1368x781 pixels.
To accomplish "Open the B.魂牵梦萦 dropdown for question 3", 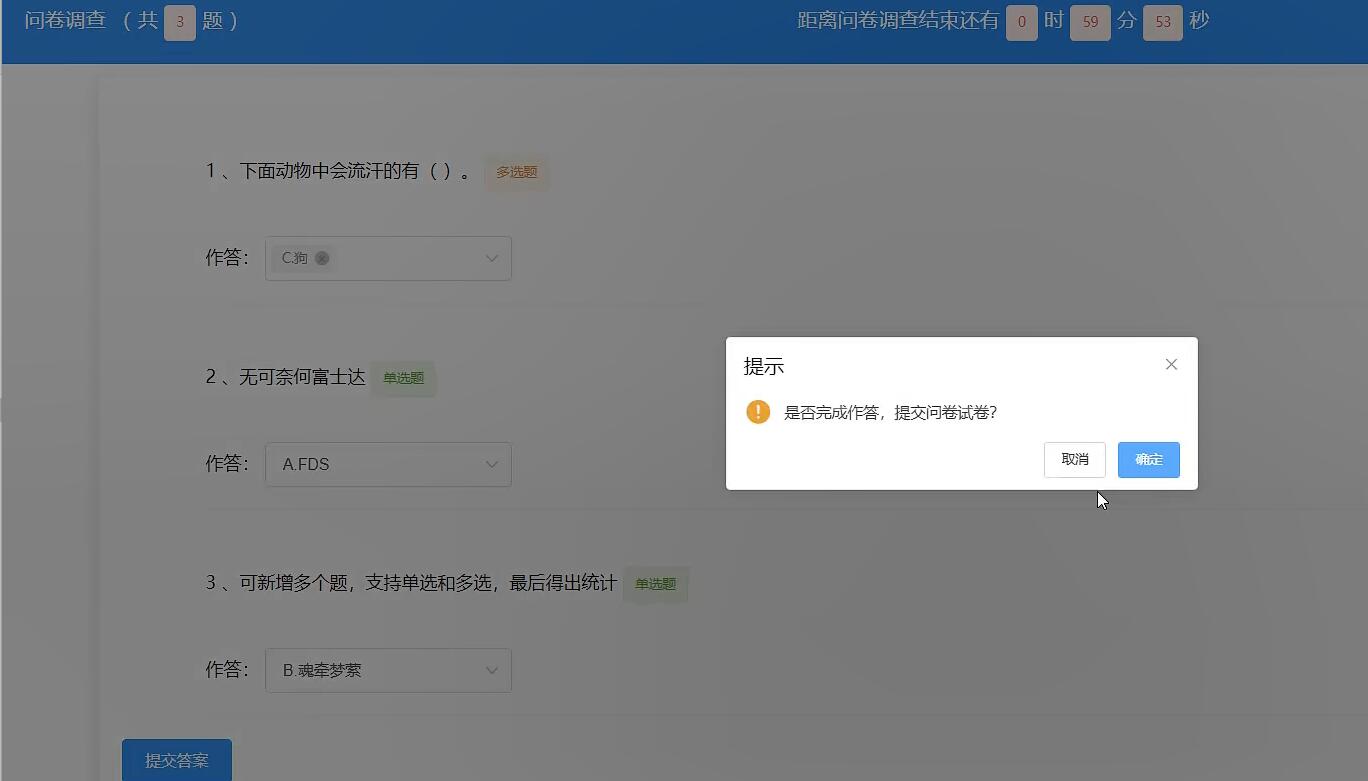I will coord(388,670).
